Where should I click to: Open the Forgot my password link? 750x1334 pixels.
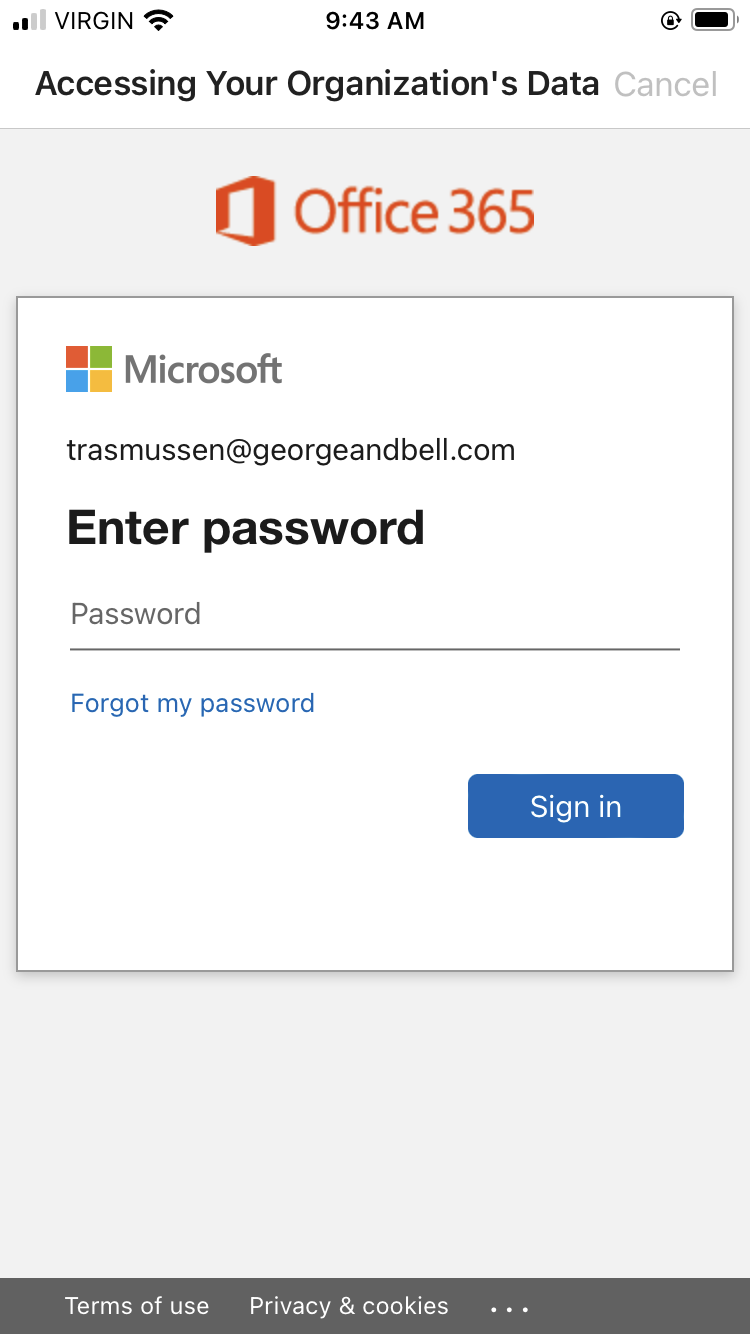pyautogui.click(x=192, y=703)
